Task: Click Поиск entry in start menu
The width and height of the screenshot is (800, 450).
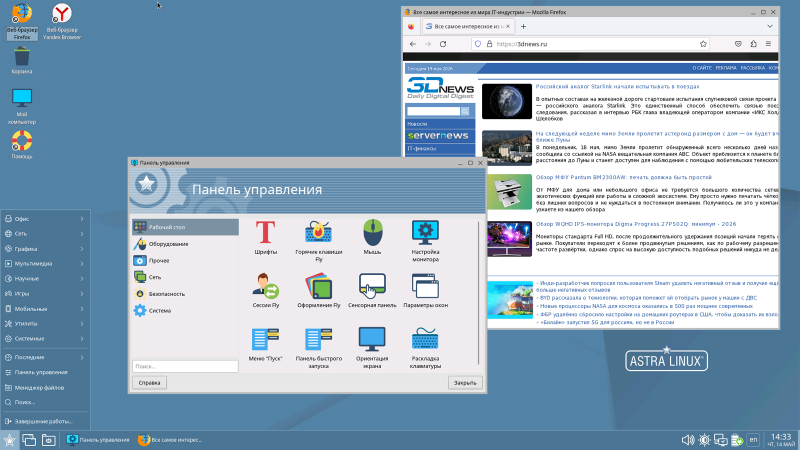Action: (45, 403)
